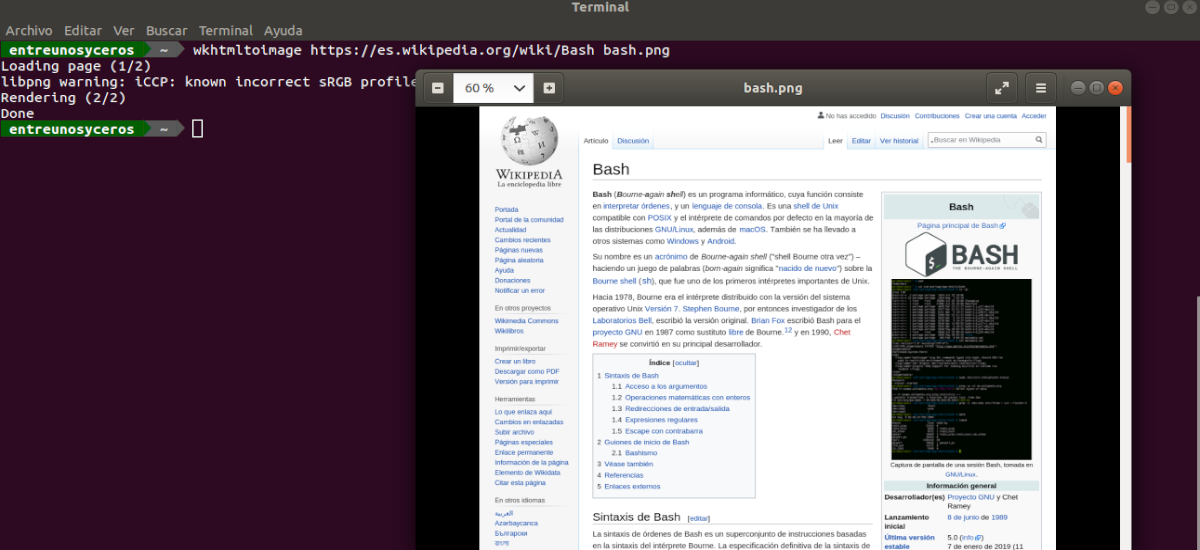Screen dimensions: 1200x550
Task: Click the Buscar en Wikipedia search field
Action: tap(987, 140)
